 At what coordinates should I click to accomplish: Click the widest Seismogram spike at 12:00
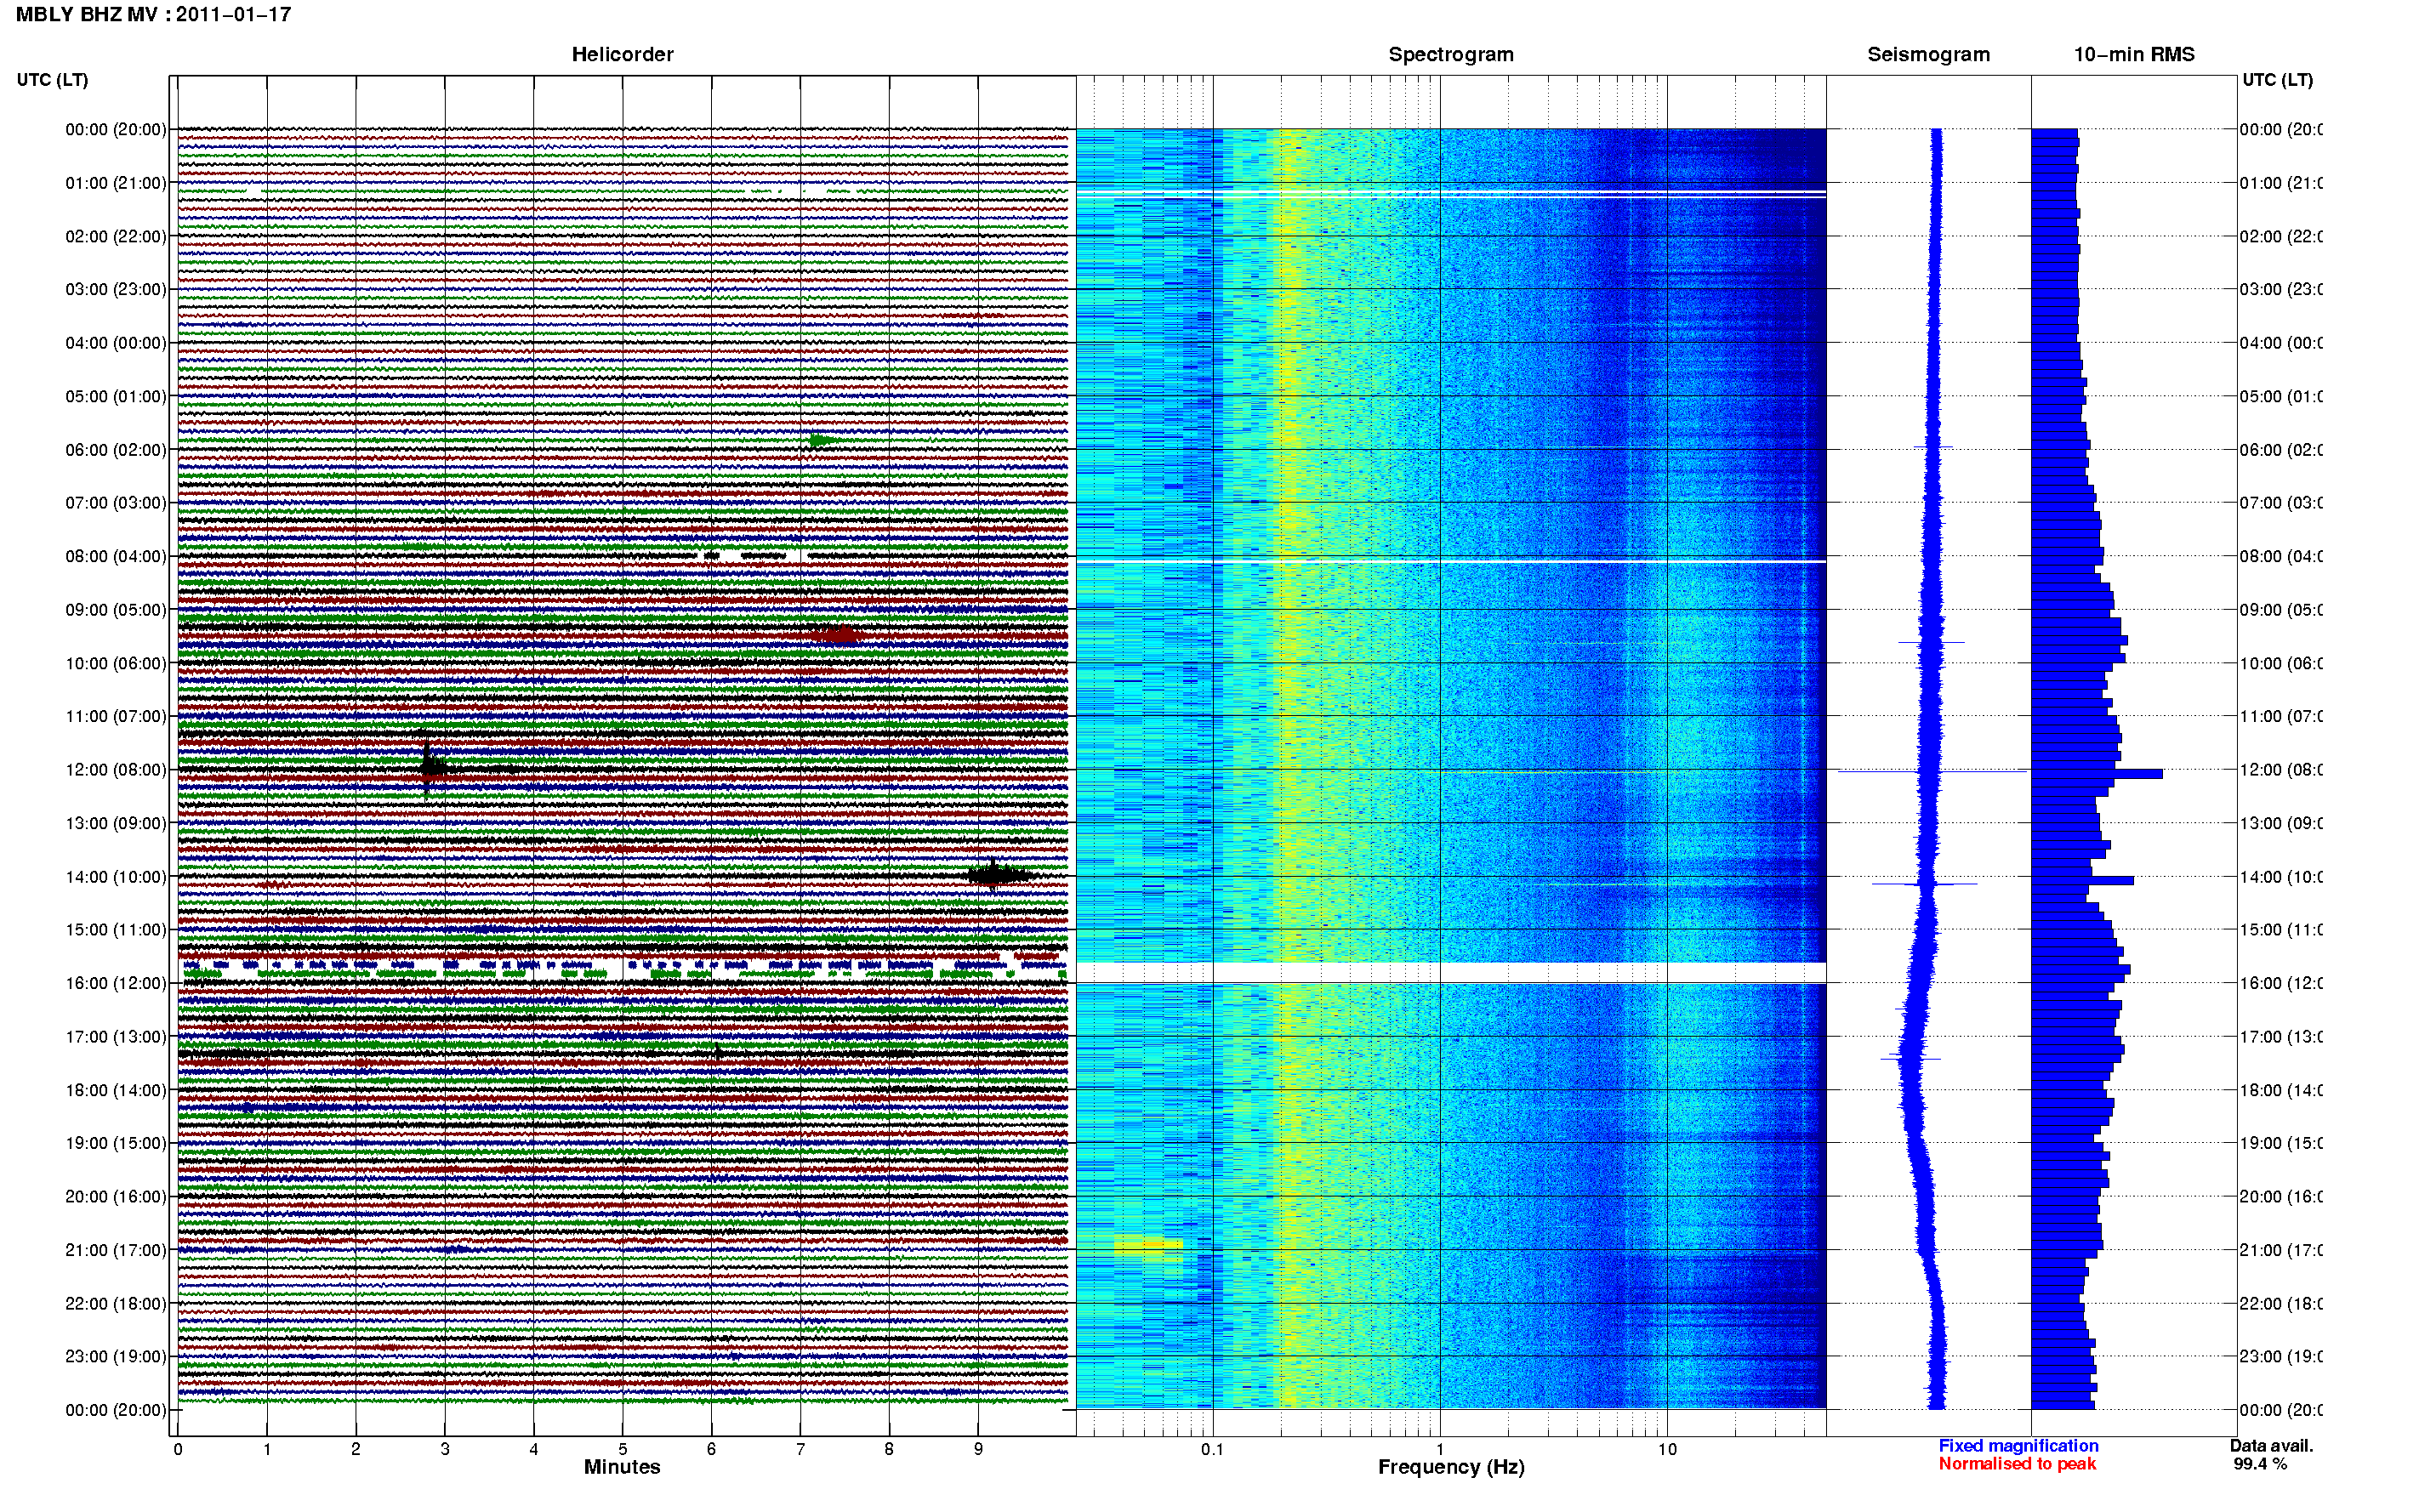click(x=1932, y=771)
